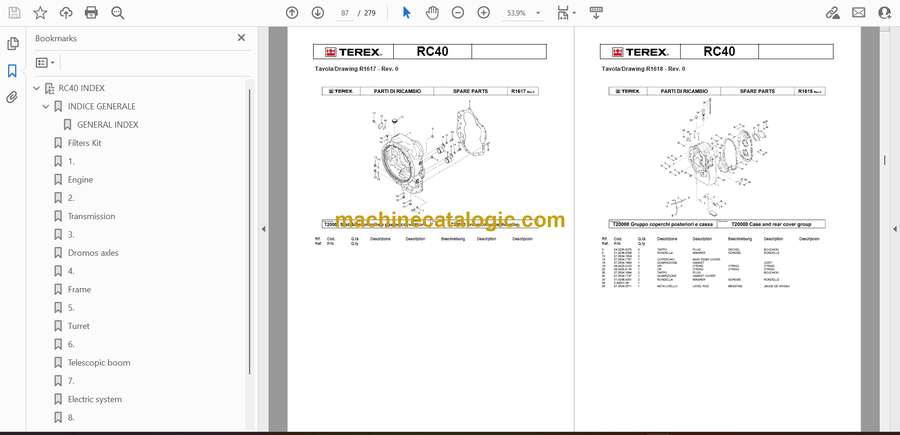Open the bookmark labeled 5.
Image resolution: width=900 pixels, height=435 pixels.
pyautogui.click(x=71, y=308)
